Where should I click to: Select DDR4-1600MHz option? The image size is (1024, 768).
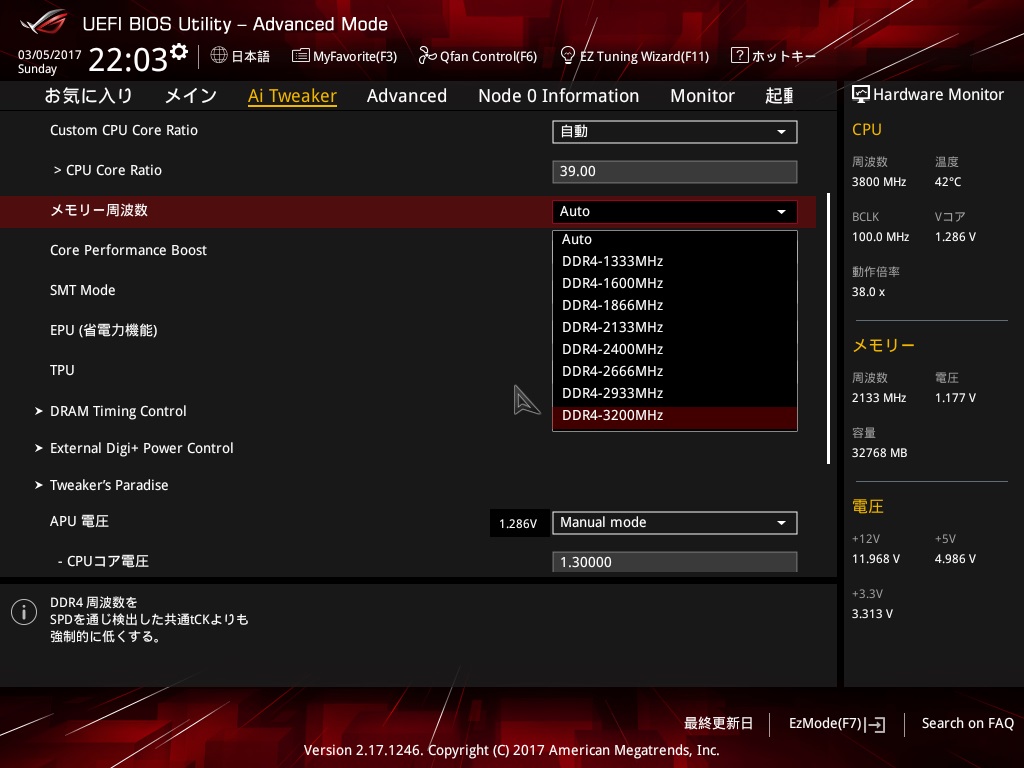pyautogui.click(x=675, y=283)
